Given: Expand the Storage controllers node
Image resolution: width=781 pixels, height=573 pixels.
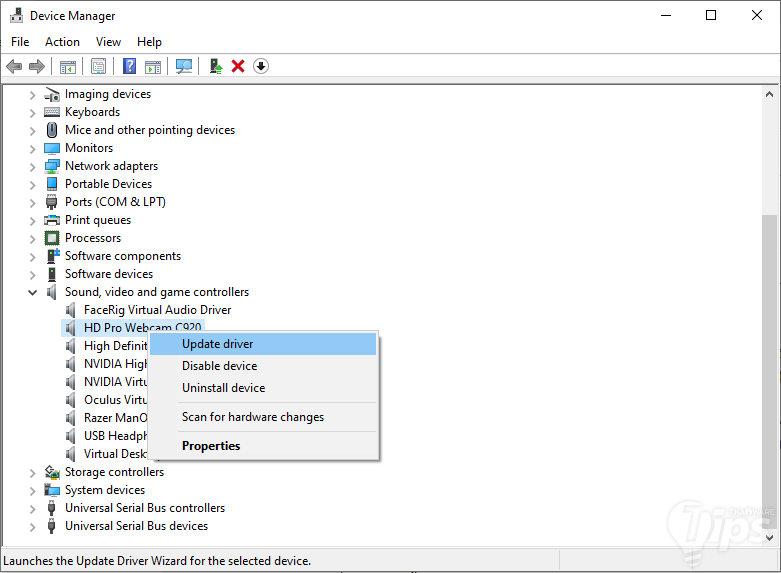Looking at the screenshot, I should click(x=32, y=472).
